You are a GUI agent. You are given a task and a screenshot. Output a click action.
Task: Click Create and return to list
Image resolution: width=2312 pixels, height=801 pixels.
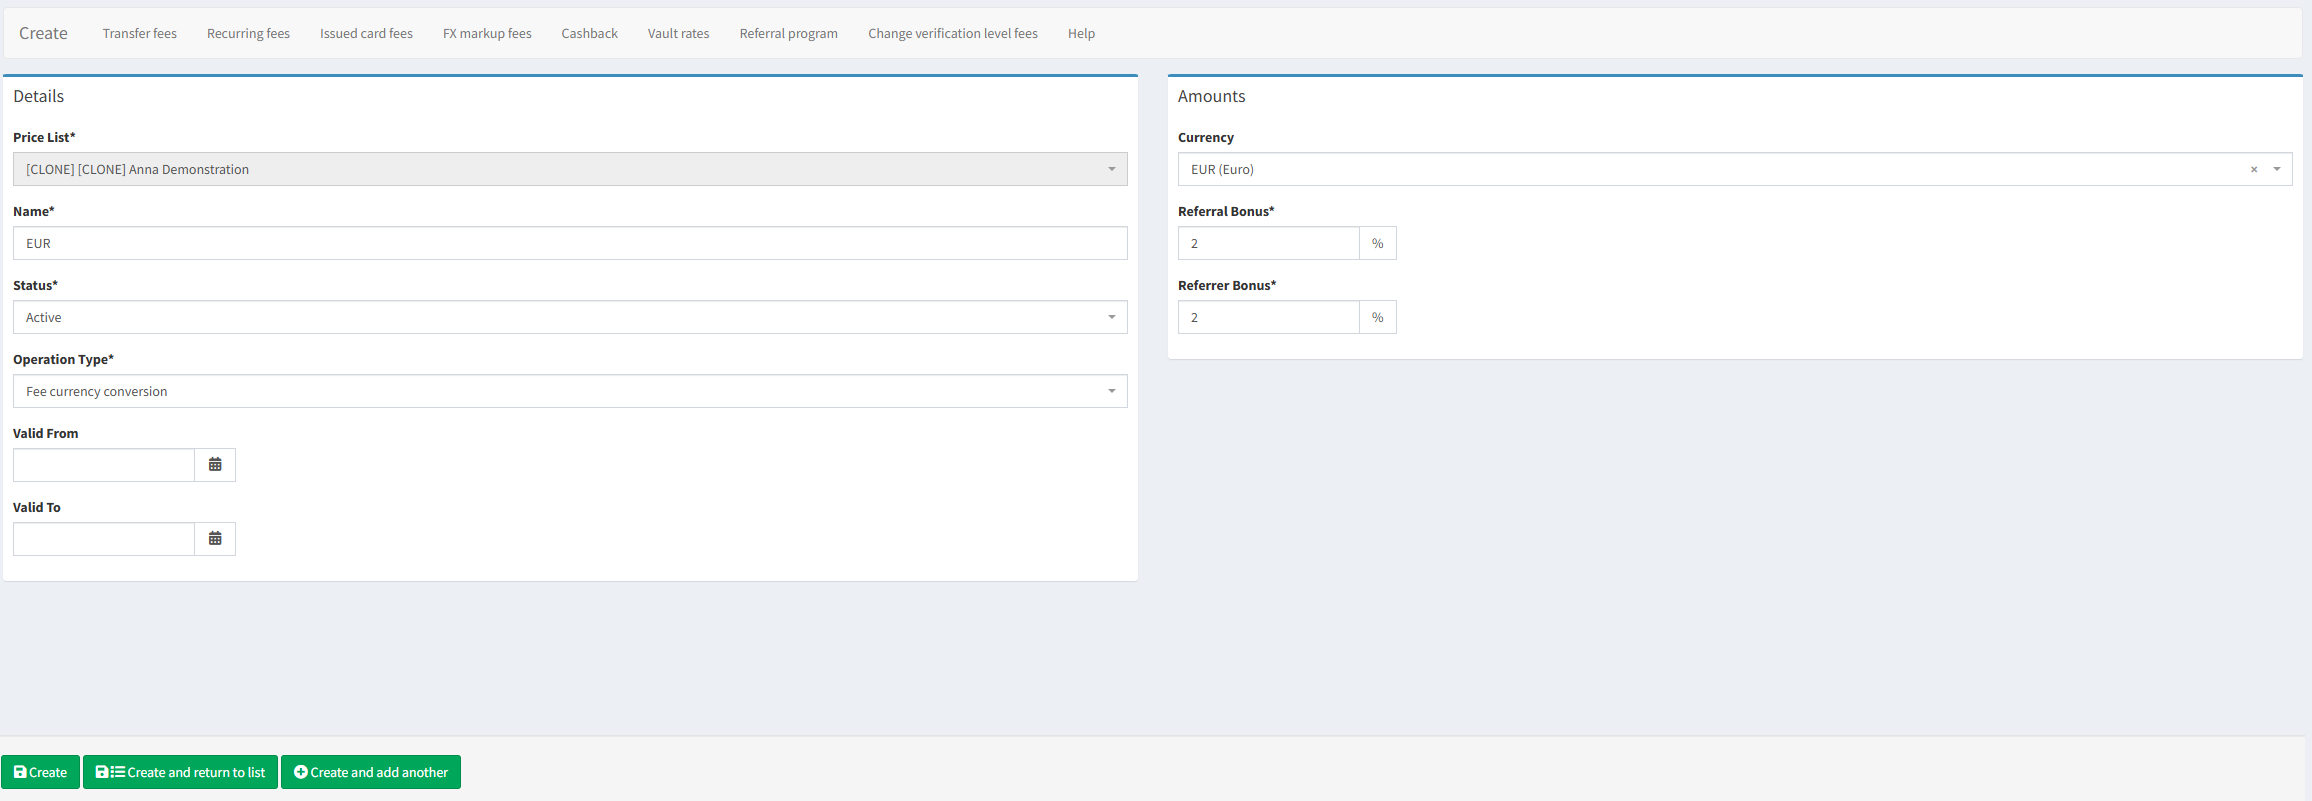[x=180, y=772]
